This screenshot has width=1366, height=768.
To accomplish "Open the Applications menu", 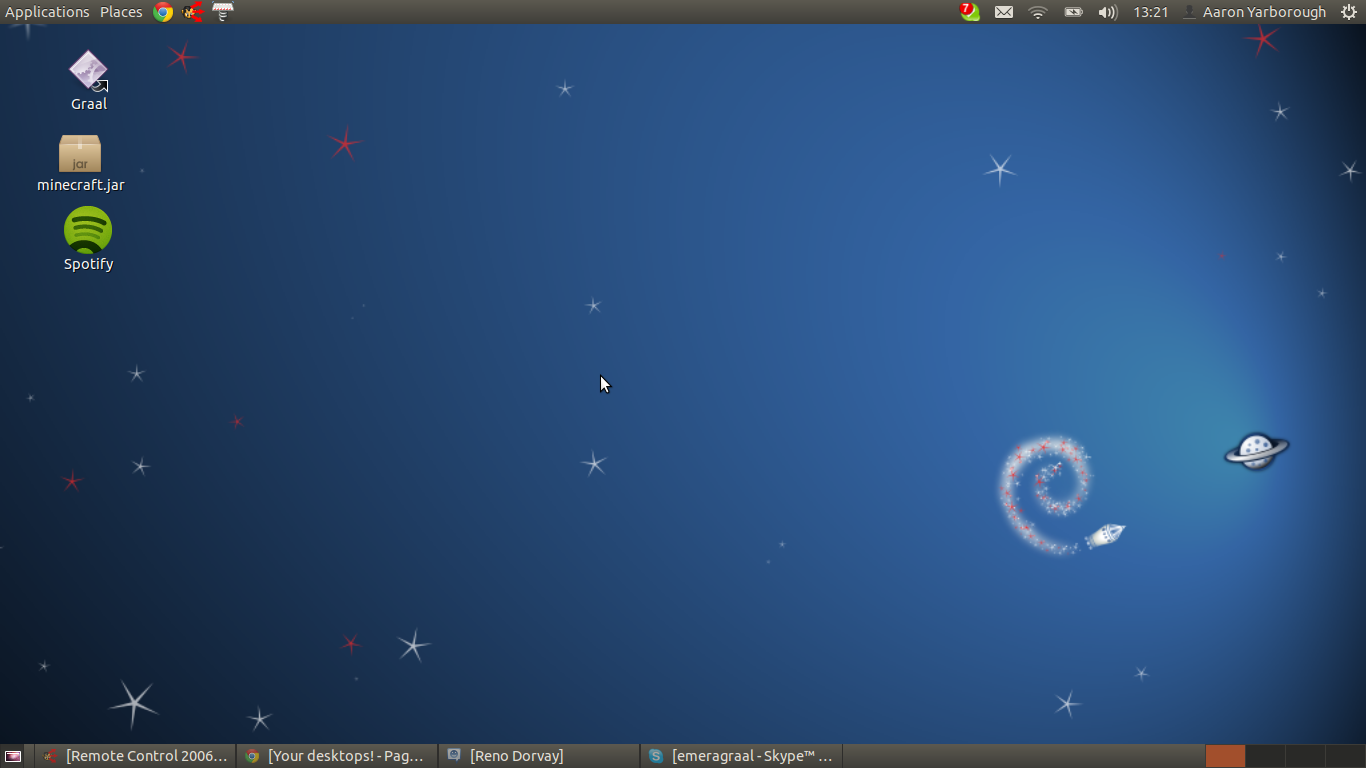I will pos(47,12).
